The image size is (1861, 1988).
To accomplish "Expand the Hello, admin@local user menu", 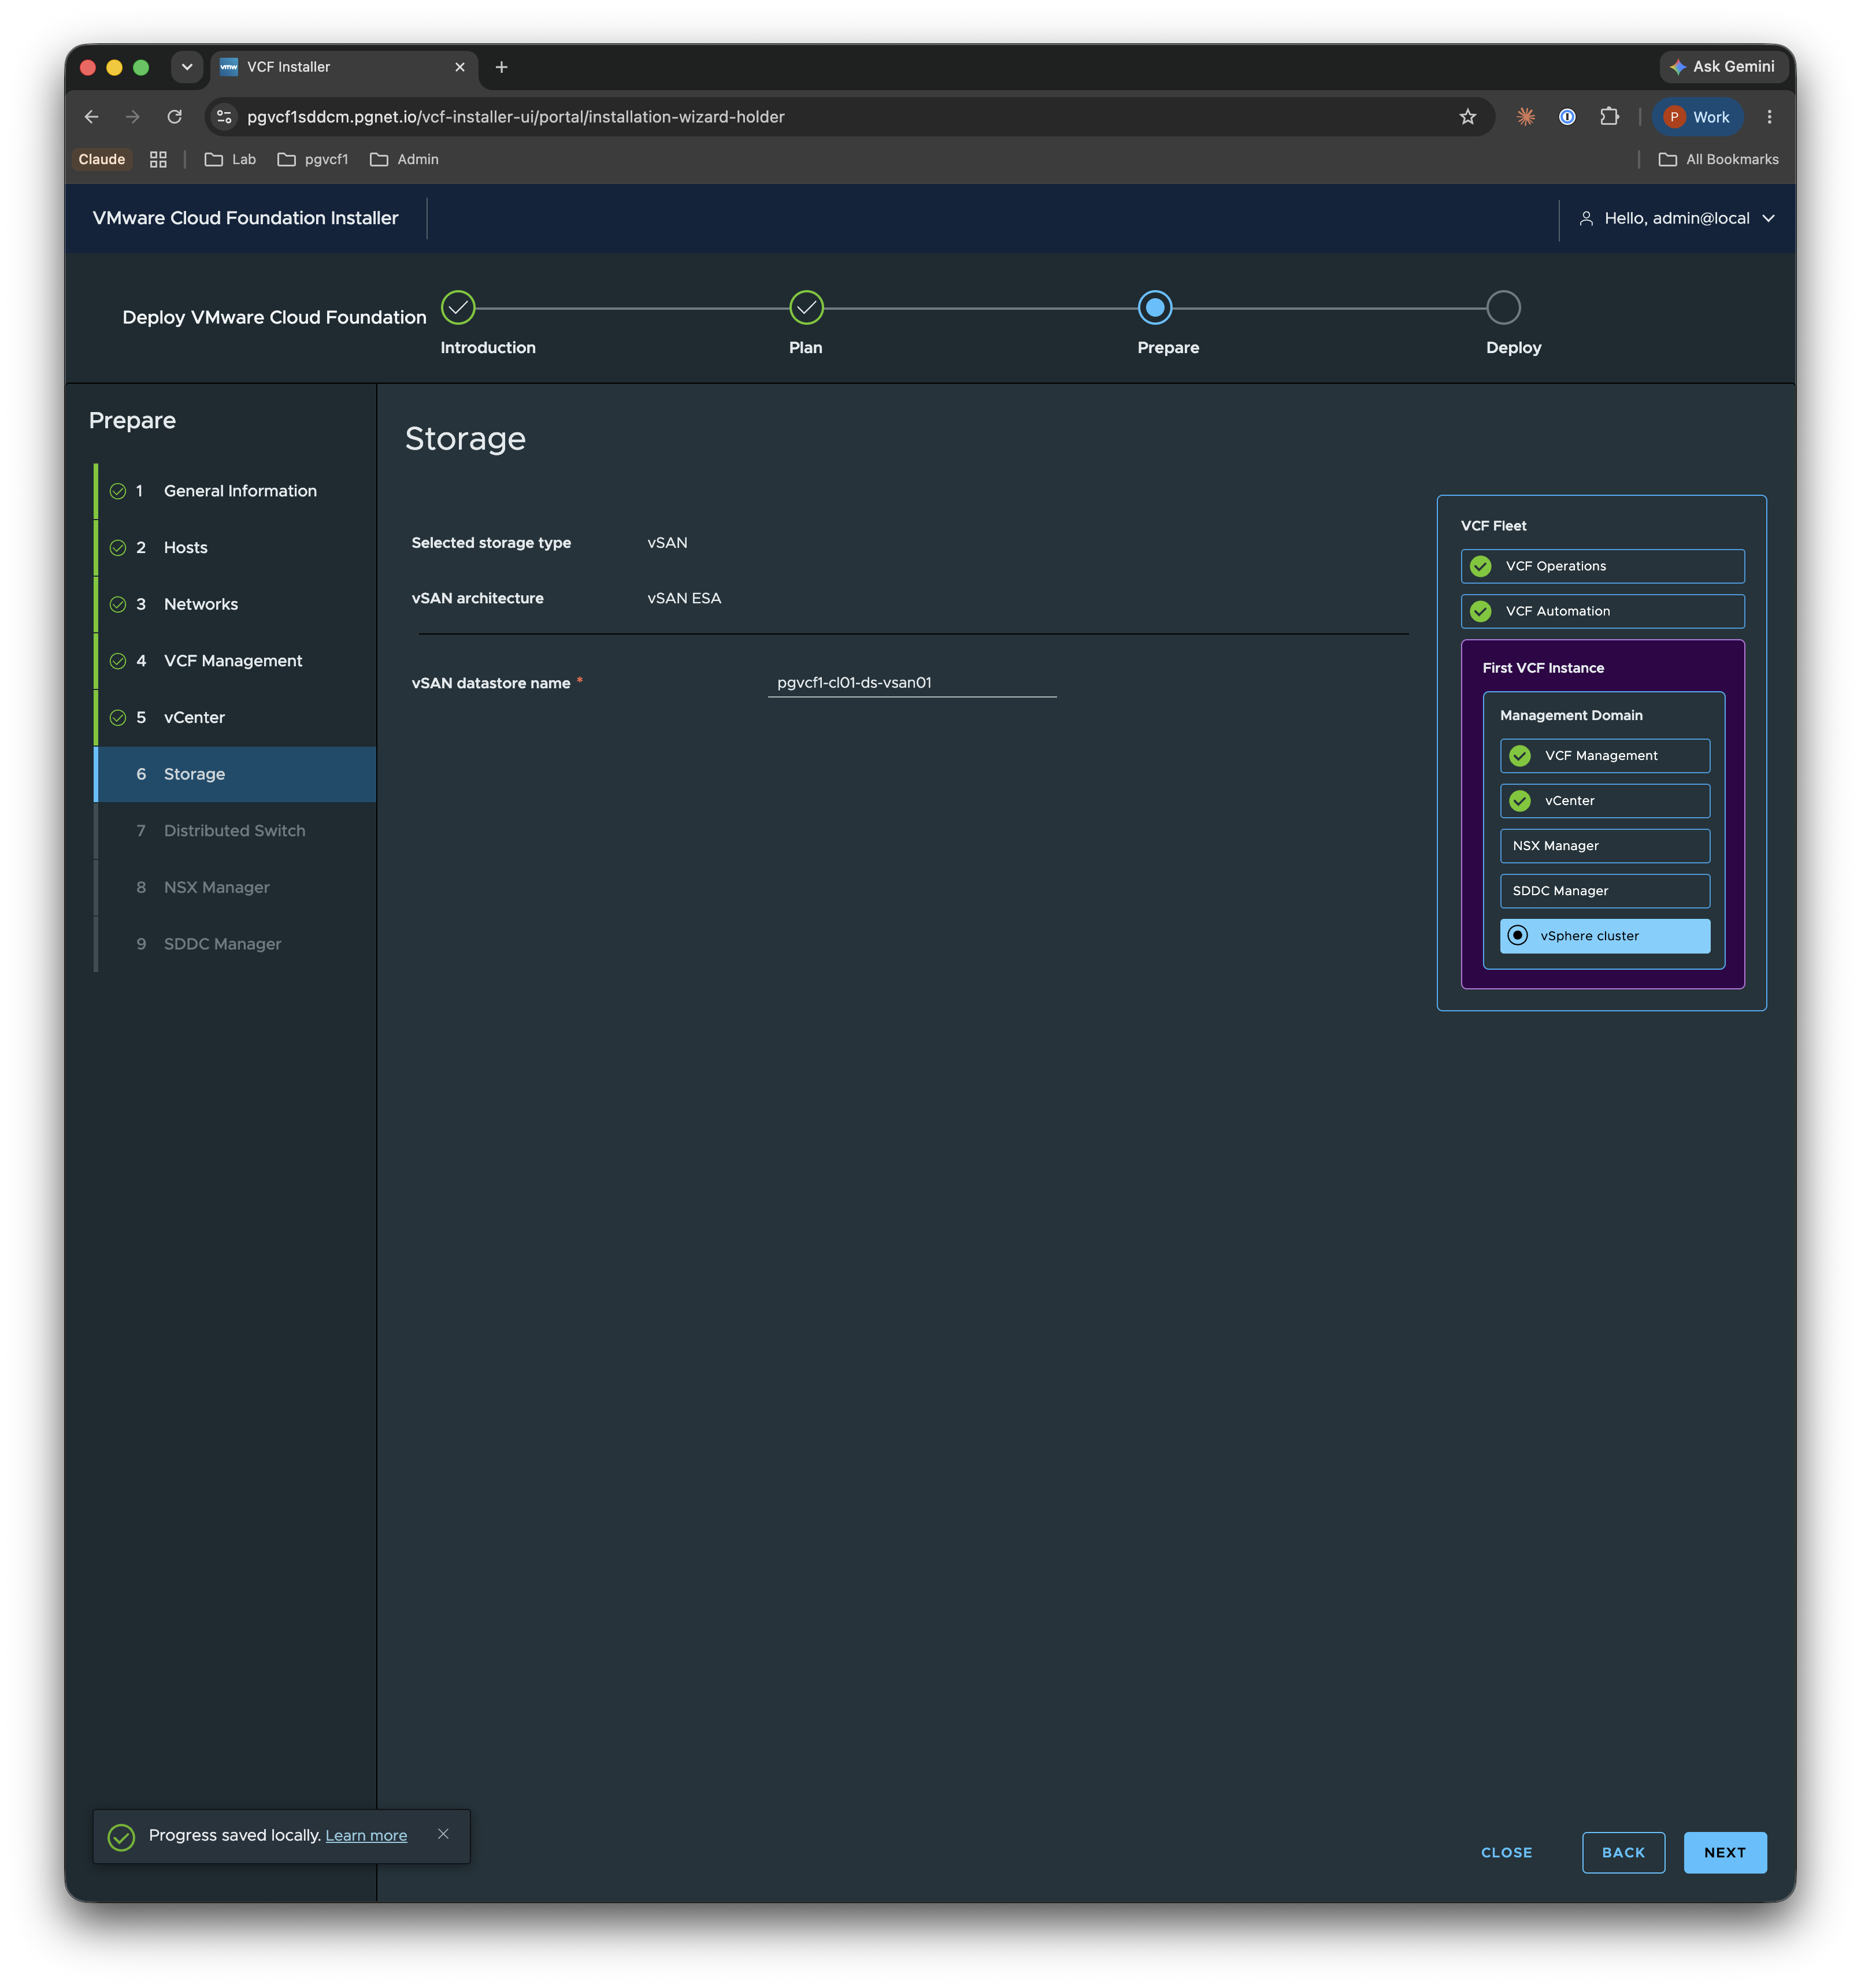I will pos(1677,218).
